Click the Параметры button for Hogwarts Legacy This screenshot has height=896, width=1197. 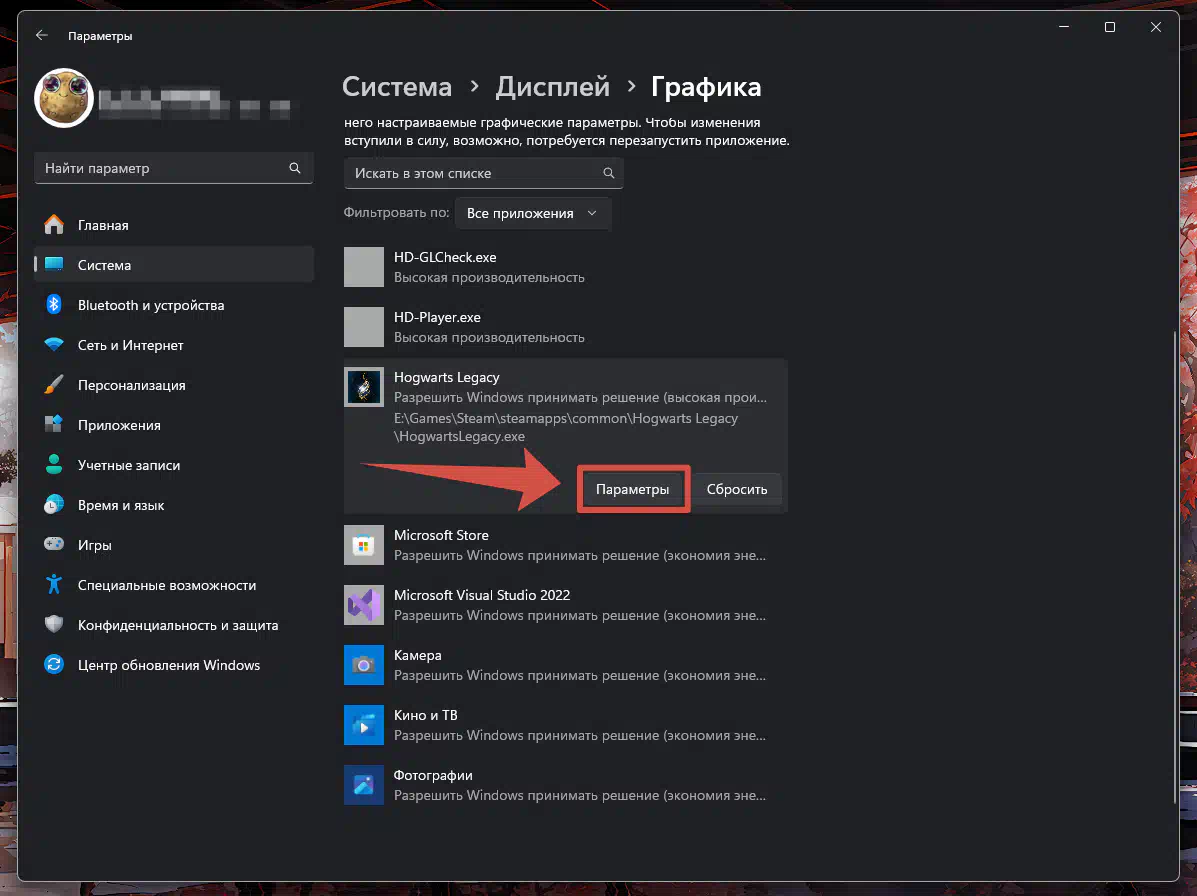point(633,488)
